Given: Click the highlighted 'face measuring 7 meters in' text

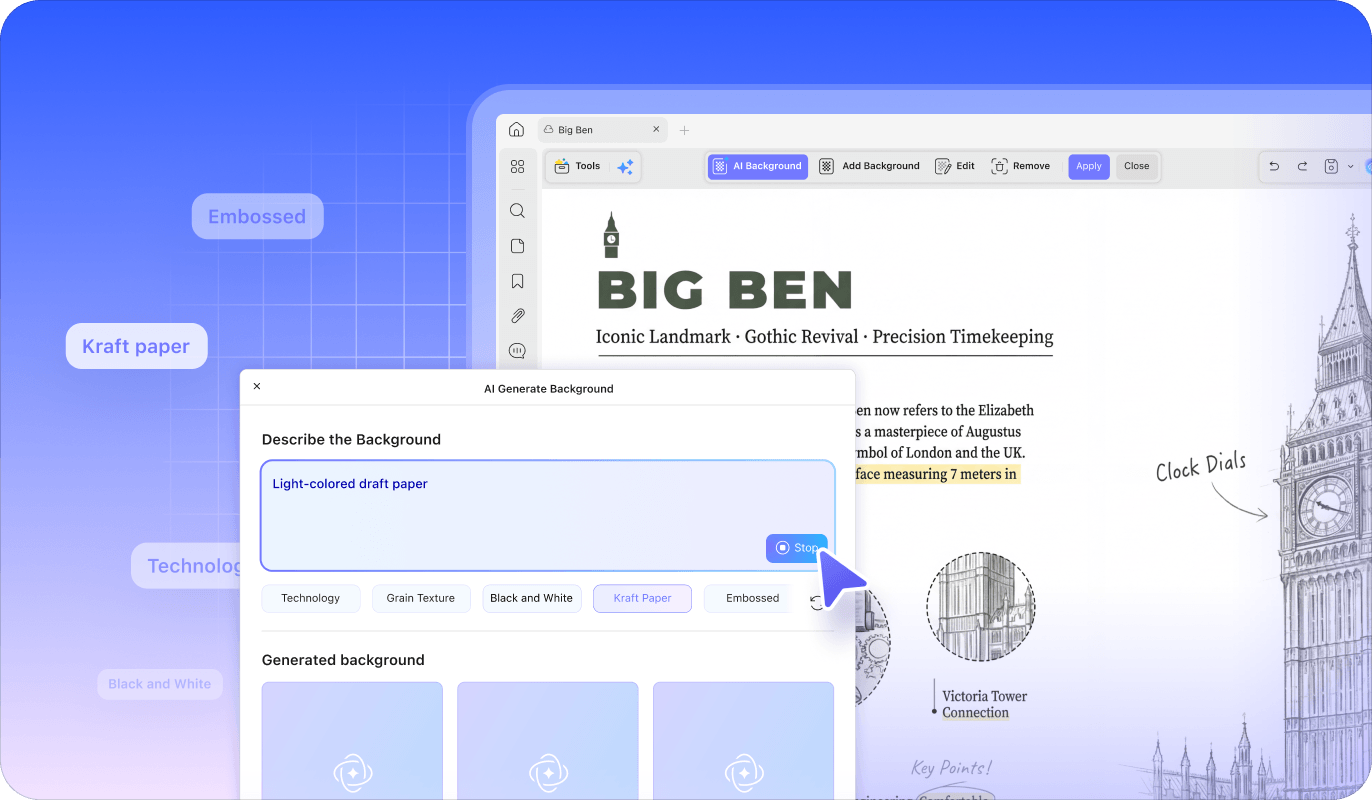Looking at the screenshot, I should (x=936, y=474).
